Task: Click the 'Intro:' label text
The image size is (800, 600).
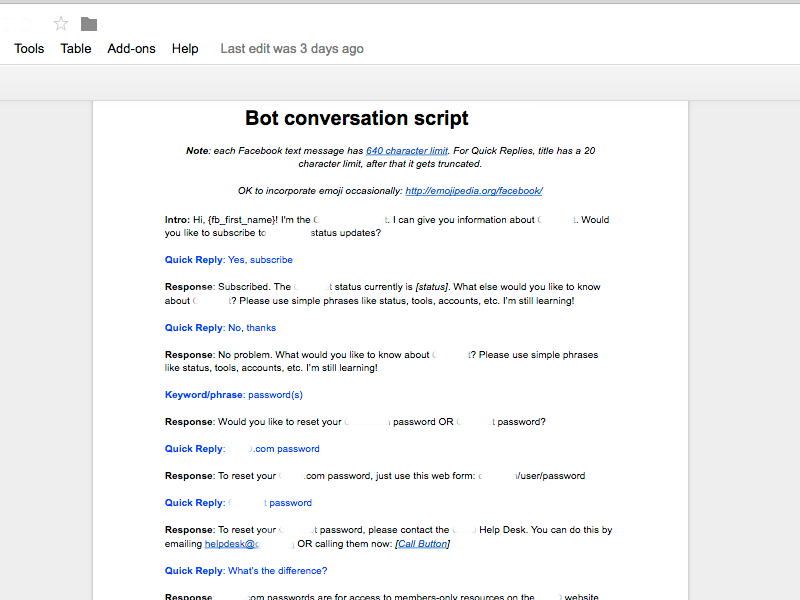Action: 177,220
